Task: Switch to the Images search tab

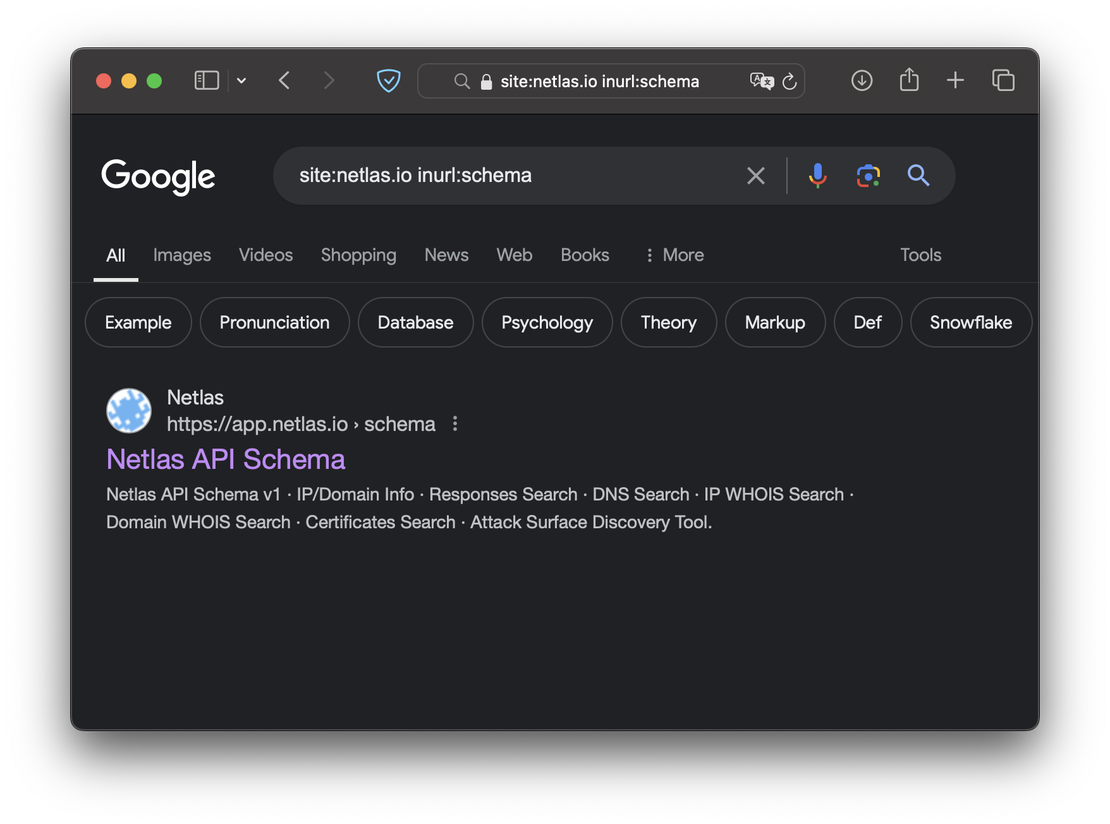Action: tap(181, 255)
